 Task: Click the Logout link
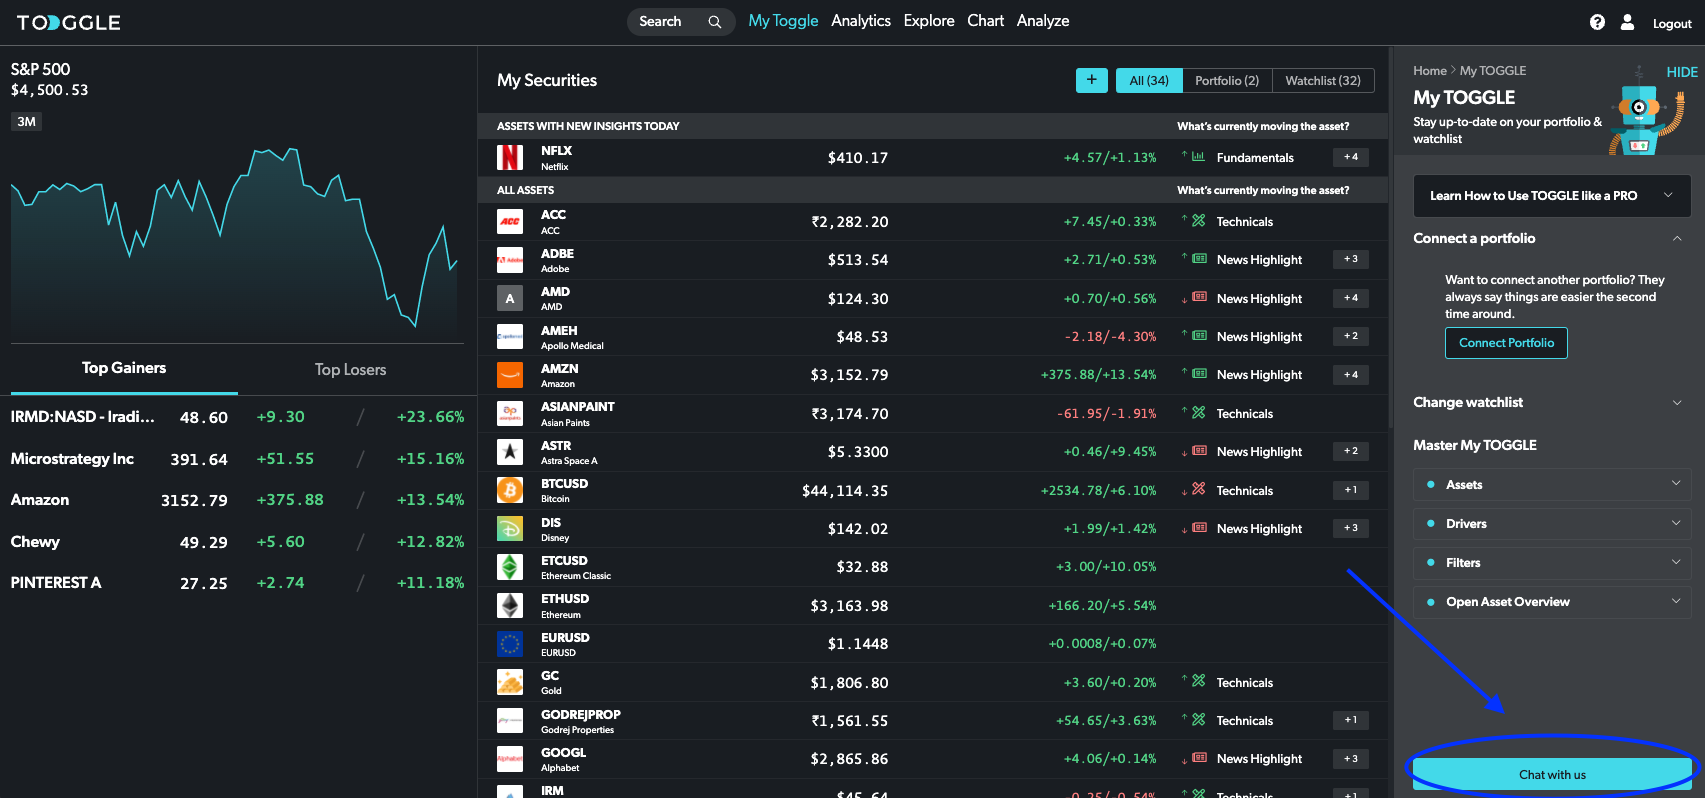click(x=1672, y=24)
